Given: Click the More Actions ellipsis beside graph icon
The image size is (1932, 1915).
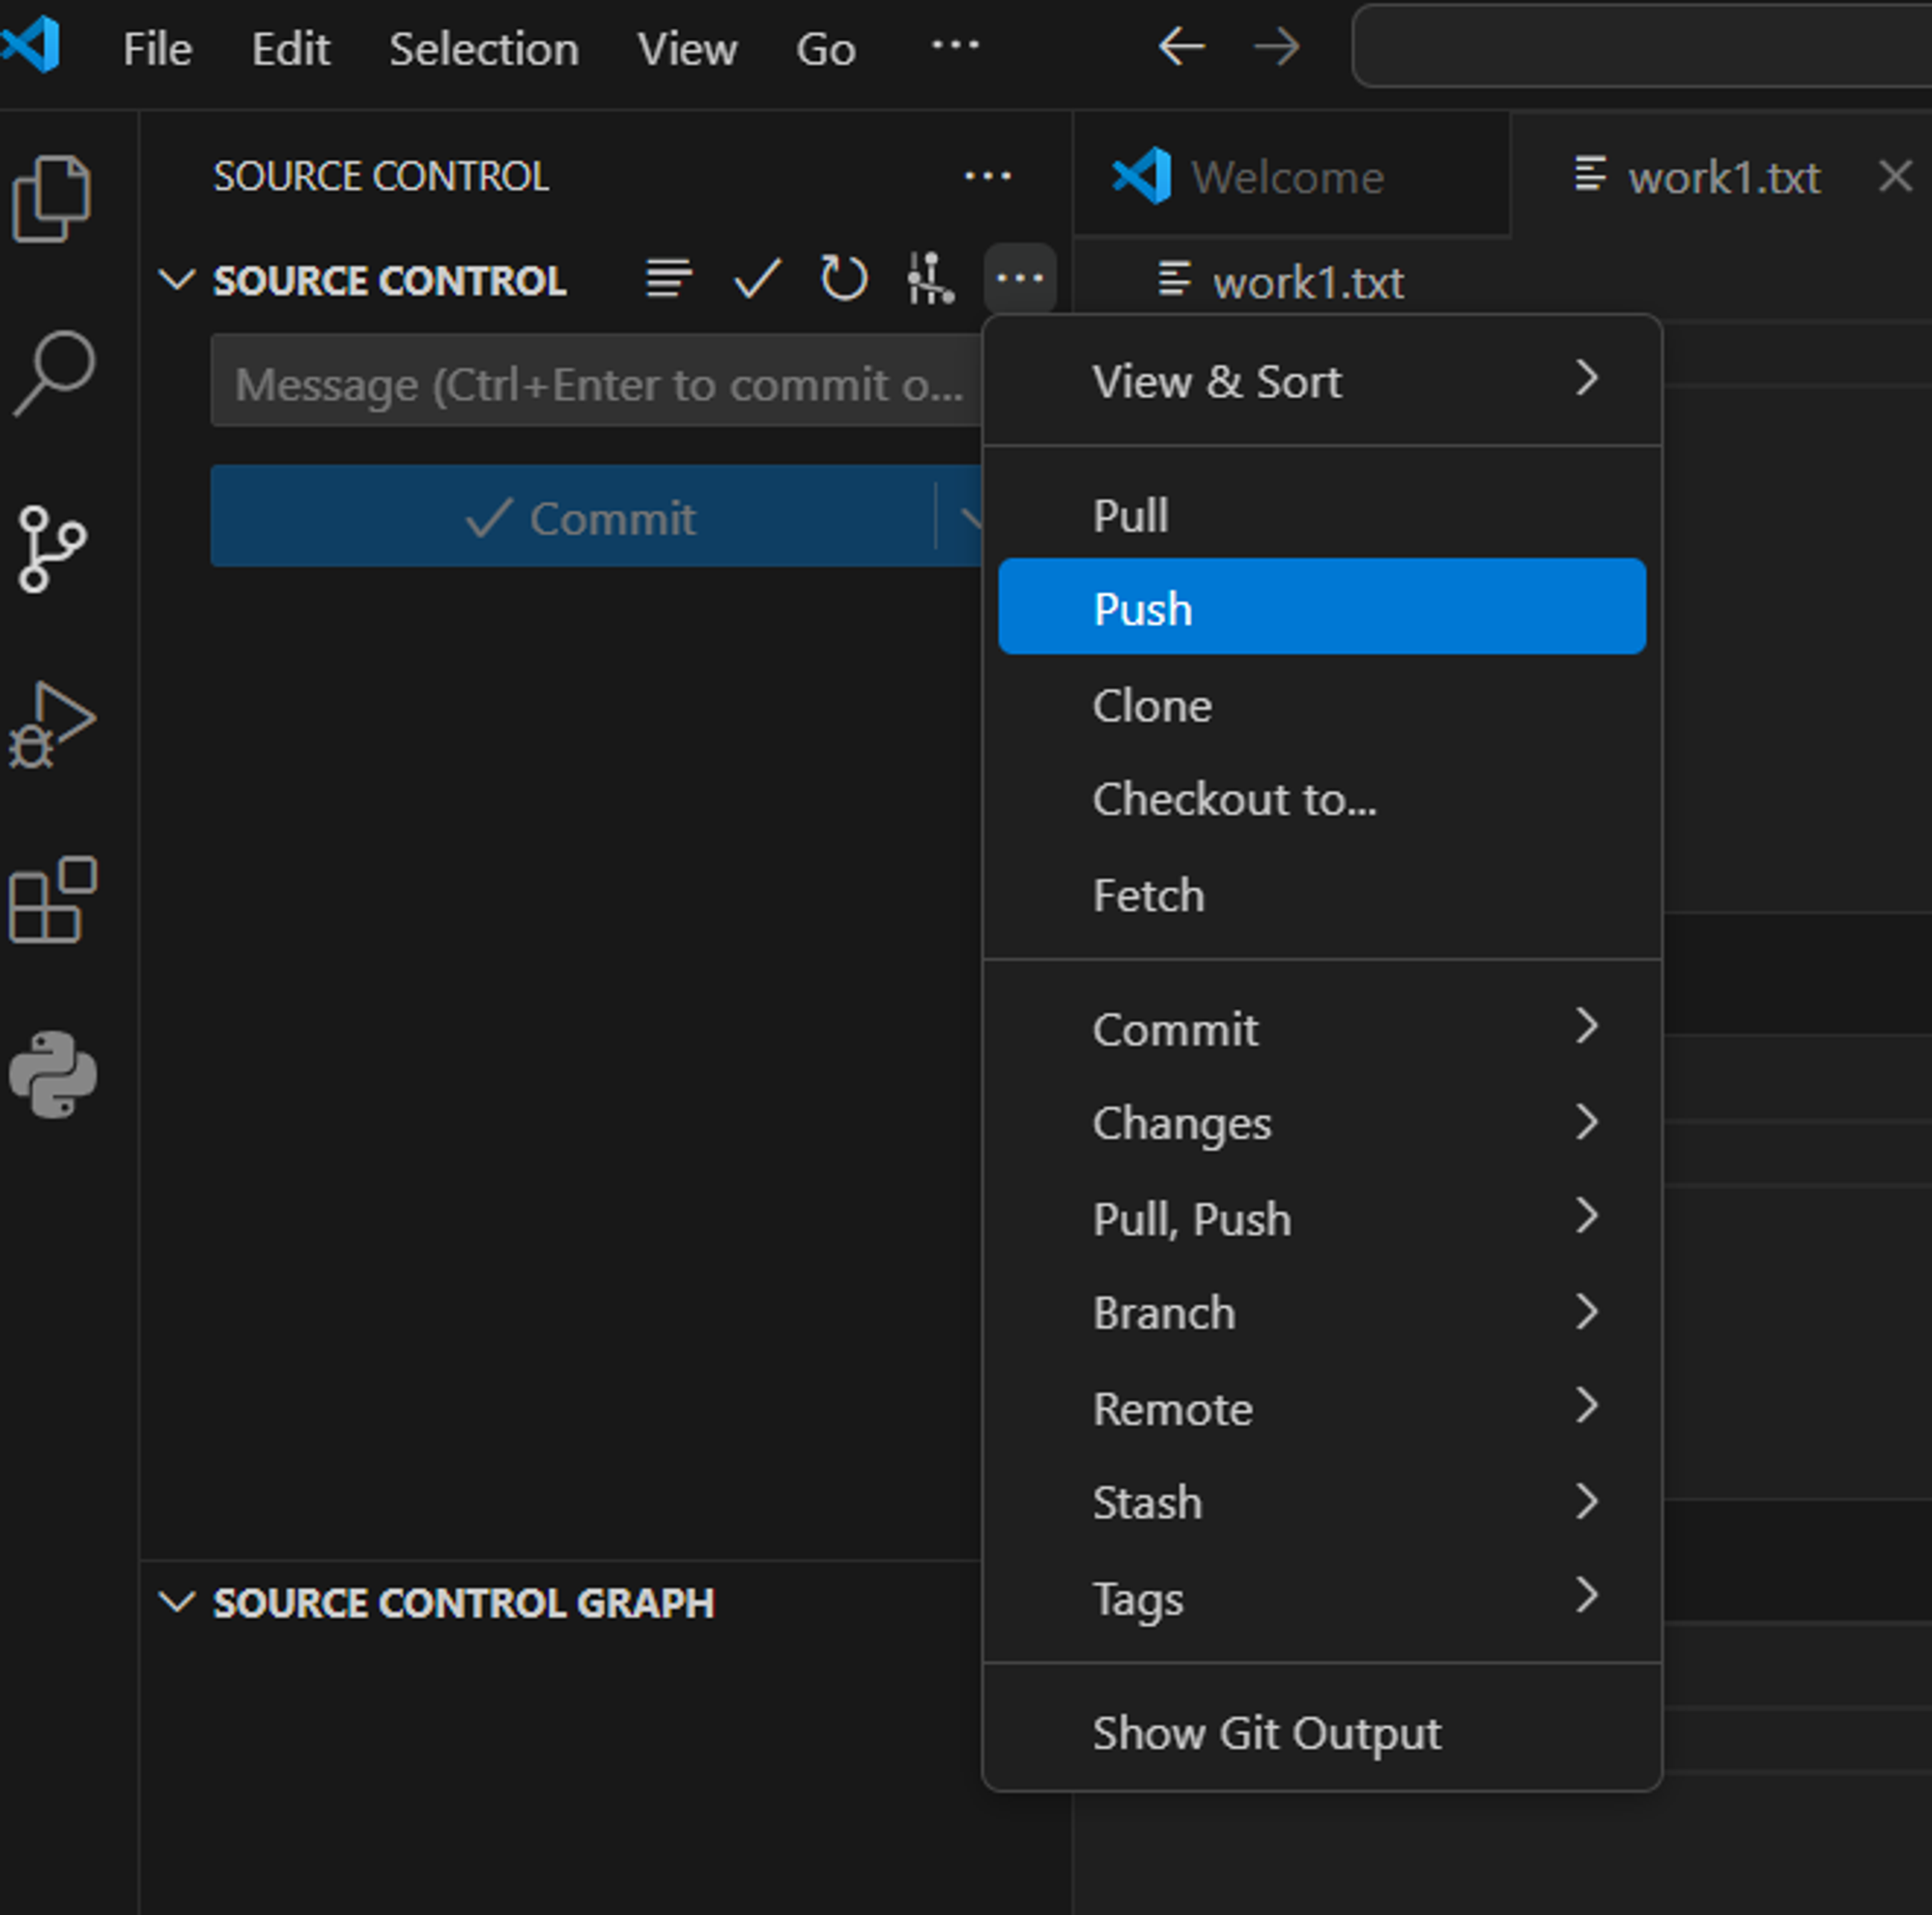Looking at the screenshot, I should (x=1020, y=279).
